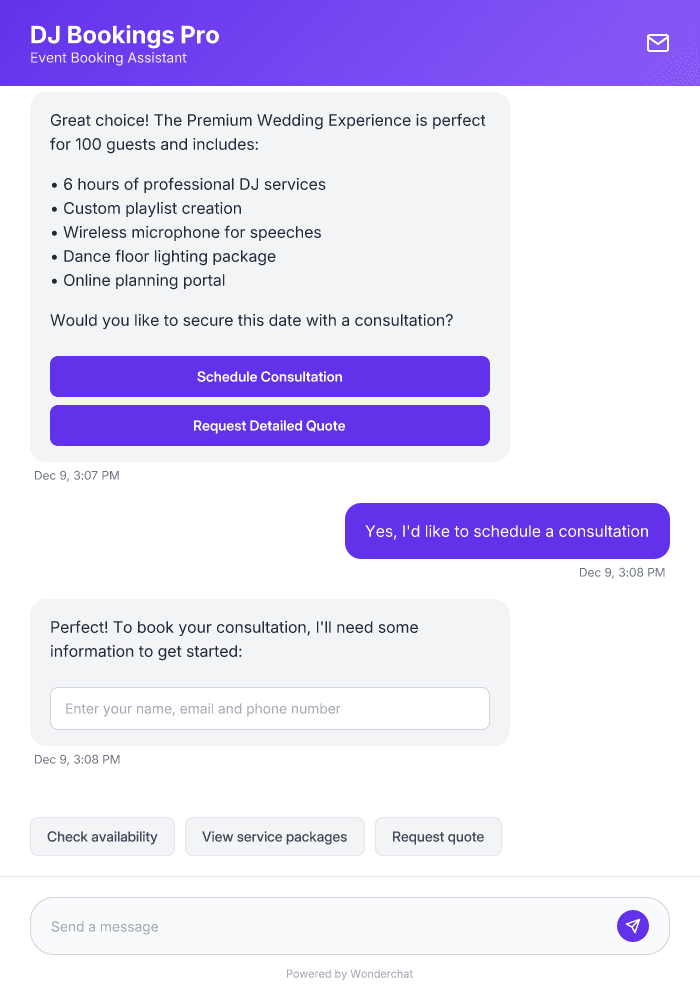Image resolution: width=700 pixels, height=1000 pixels.
Task: Click the name, email and phone input field
Action: click(270, 708)
